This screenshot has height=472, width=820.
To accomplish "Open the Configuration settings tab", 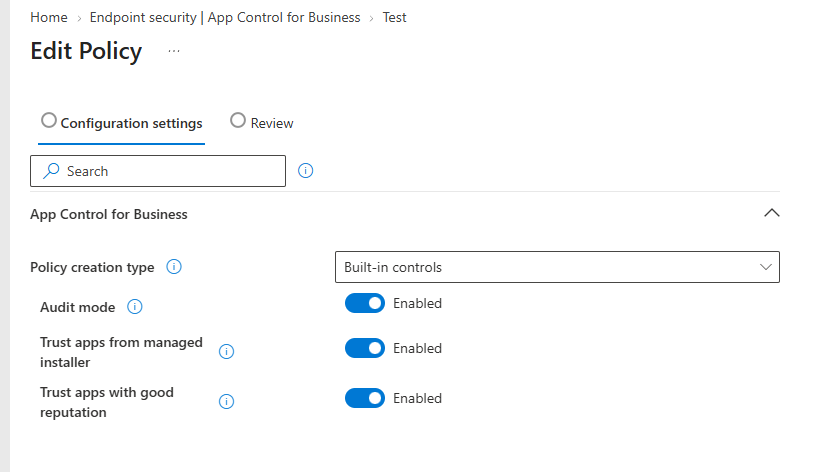I will click(121, 123).
